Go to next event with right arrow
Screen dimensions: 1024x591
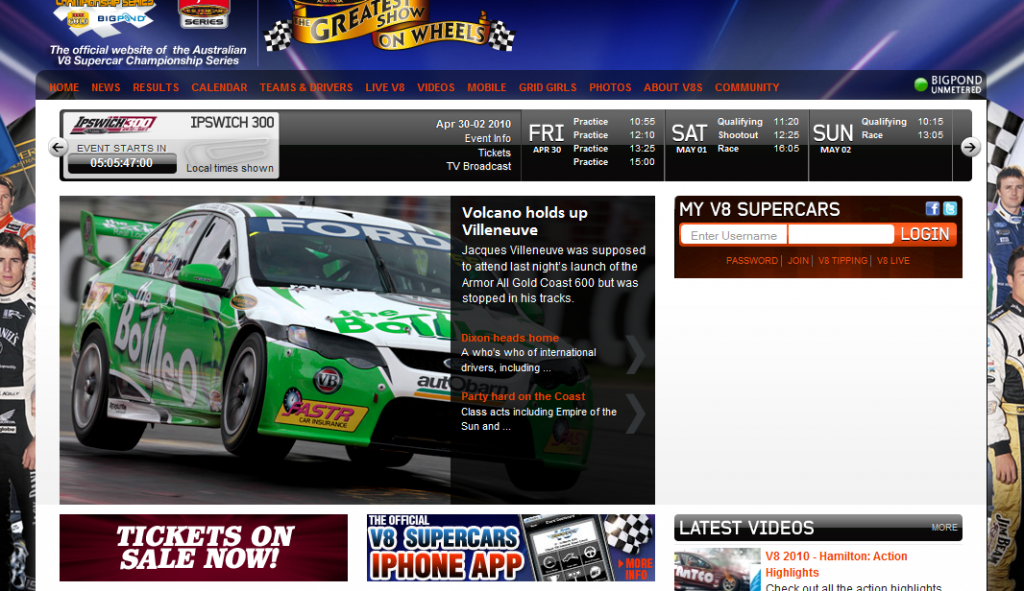click(970, 148)
